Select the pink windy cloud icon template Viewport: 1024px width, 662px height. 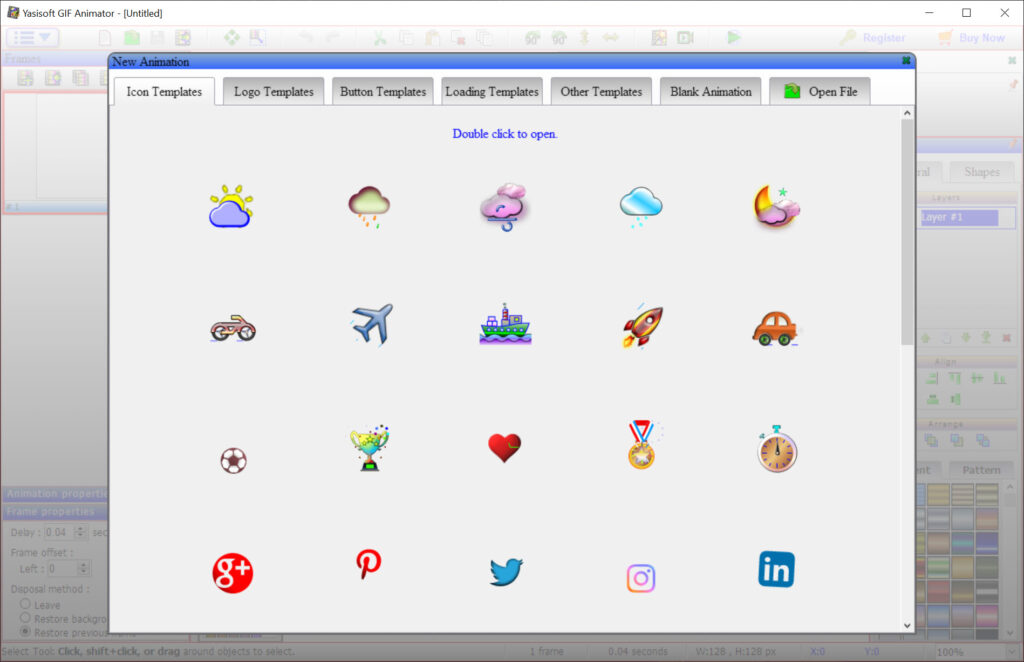(x=504, y=207)
